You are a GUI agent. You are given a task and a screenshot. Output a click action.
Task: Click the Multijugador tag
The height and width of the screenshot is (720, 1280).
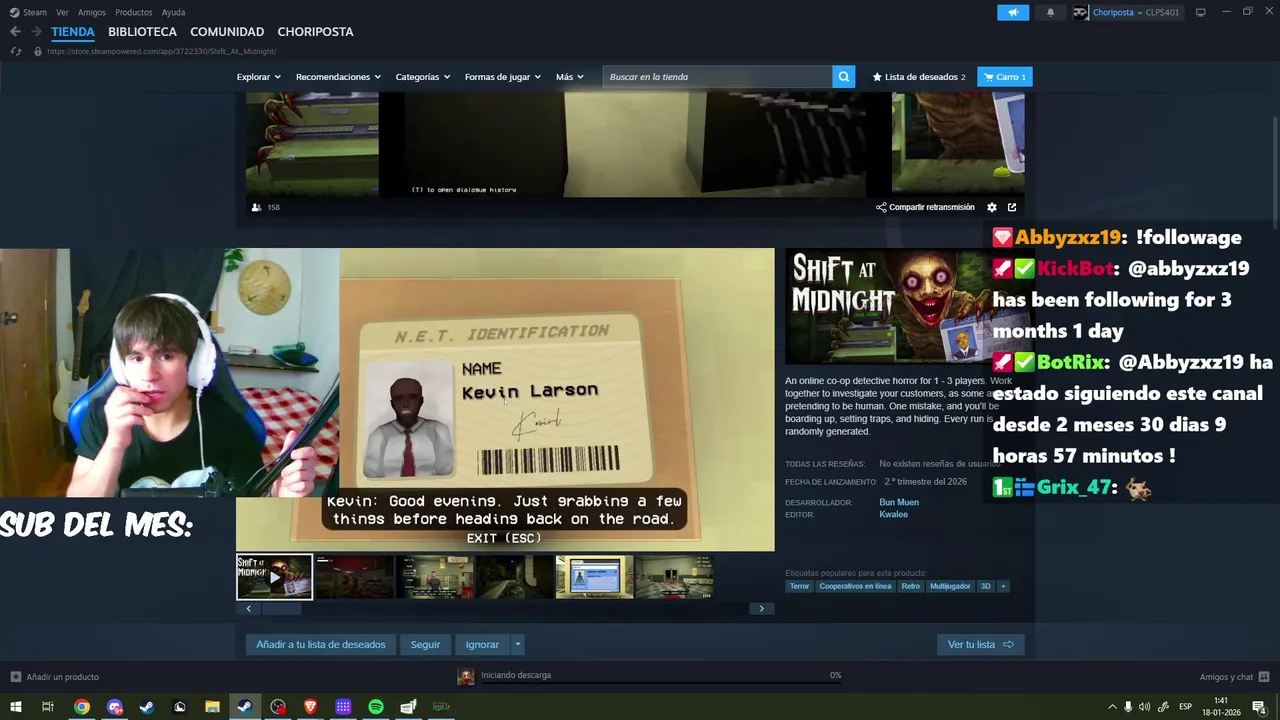950,586
